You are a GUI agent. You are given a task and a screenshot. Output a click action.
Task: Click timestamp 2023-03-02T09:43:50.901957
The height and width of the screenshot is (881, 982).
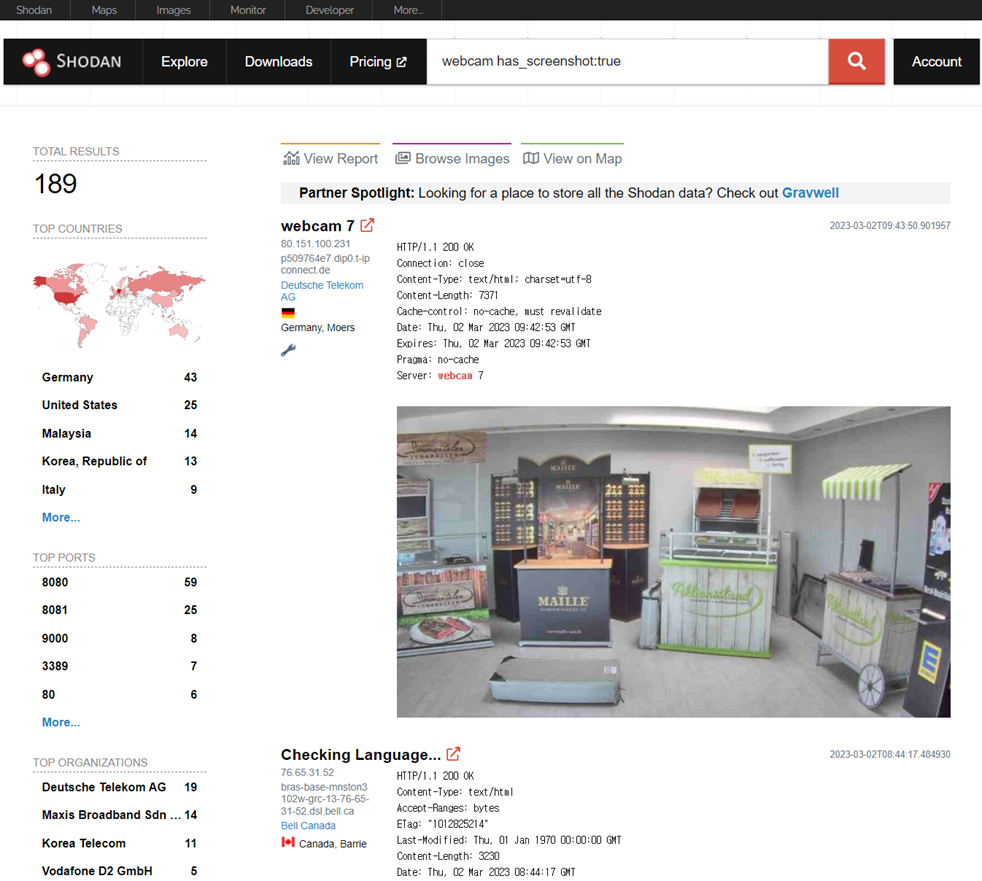[x=890, y=225]
